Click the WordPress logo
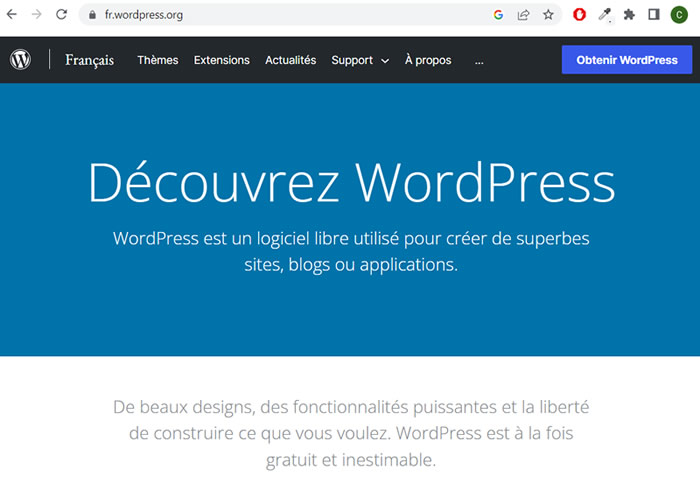The width and height of the screenshot is (700, 490). click(21, 60)
